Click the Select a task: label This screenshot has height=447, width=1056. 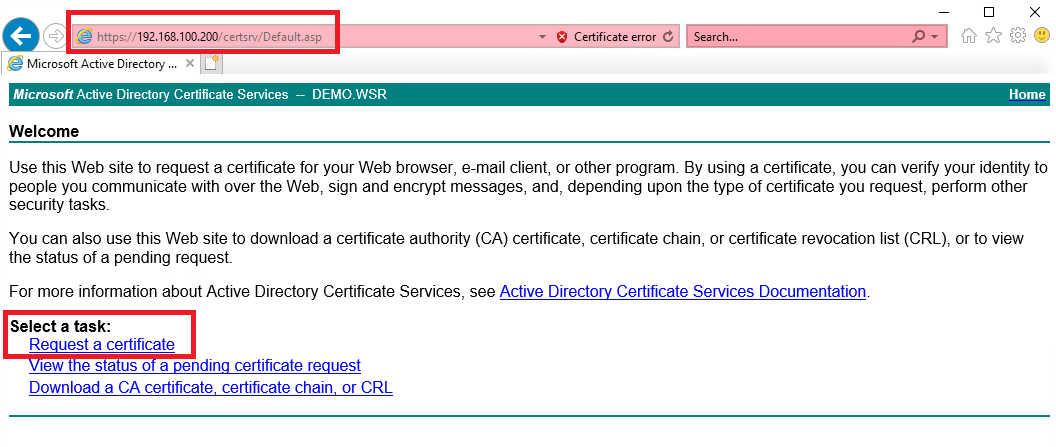coord(61,326)
